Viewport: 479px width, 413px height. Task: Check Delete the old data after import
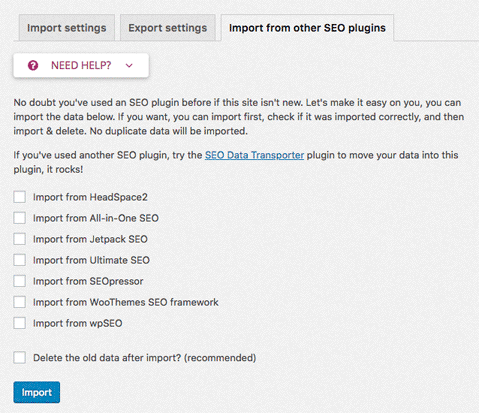point(20,358)
